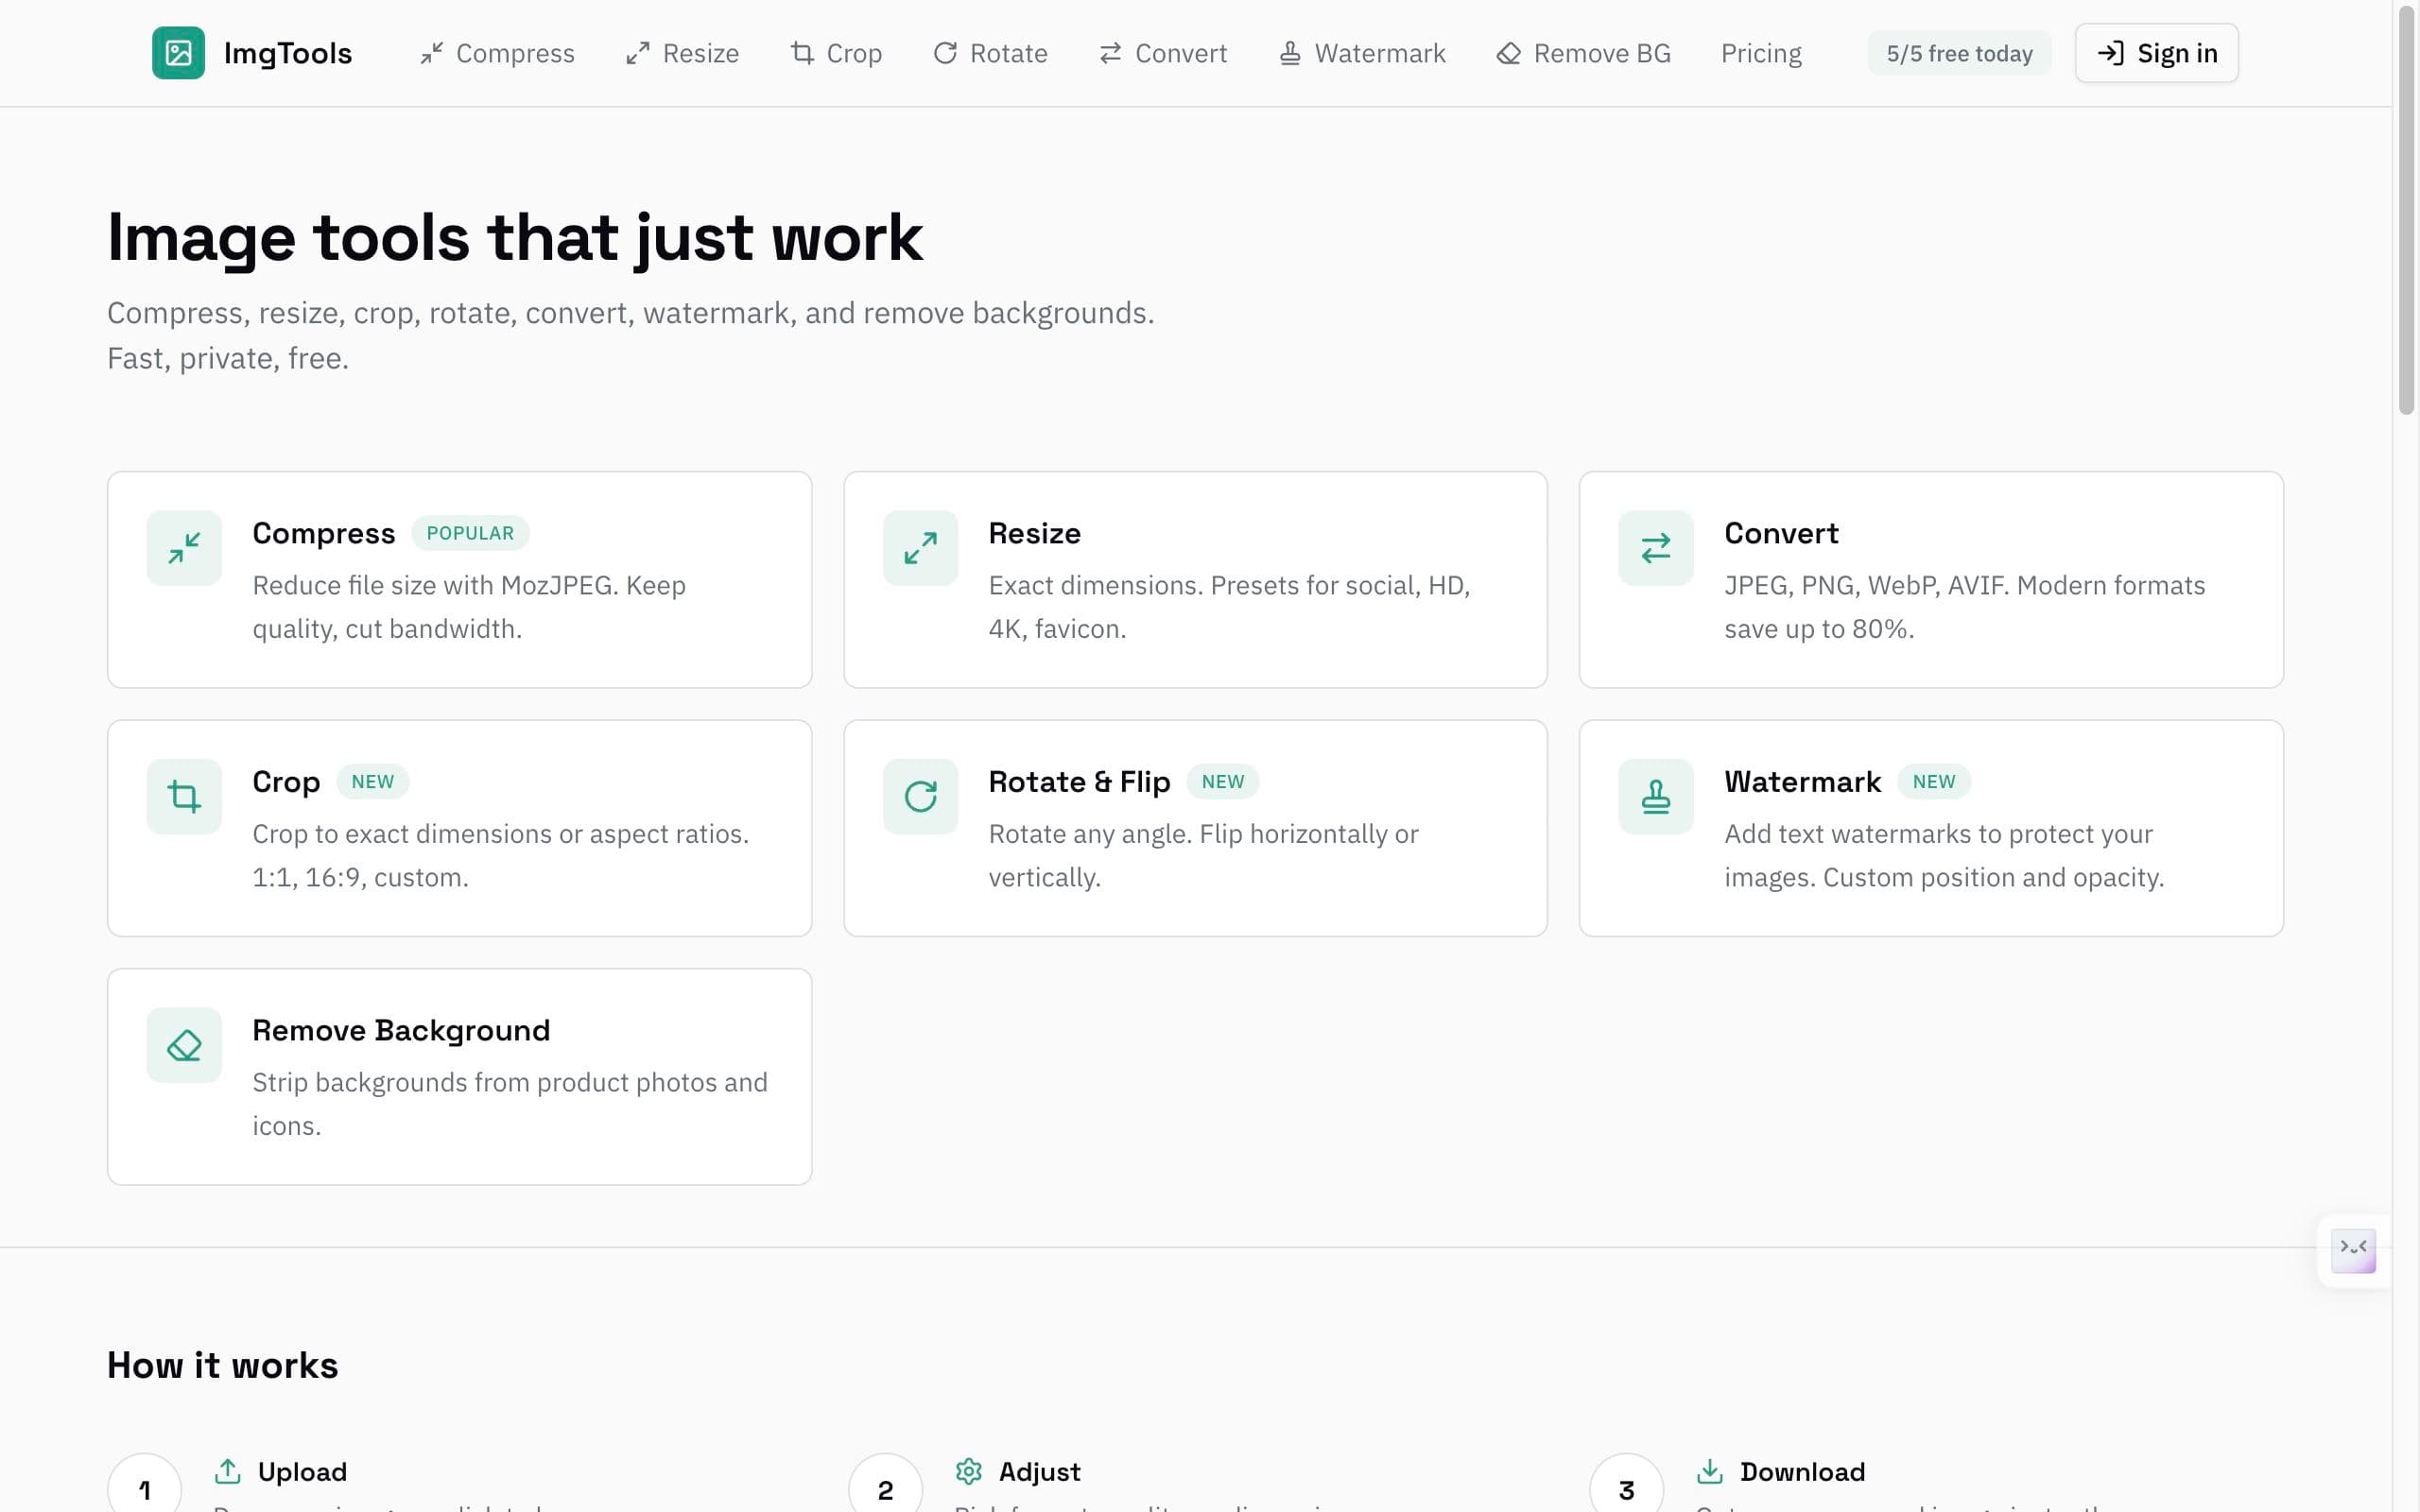This screenshot has width=2420, height=1512.
Task: Click the Adjust step gear icon
Action: click(968, 1471)
